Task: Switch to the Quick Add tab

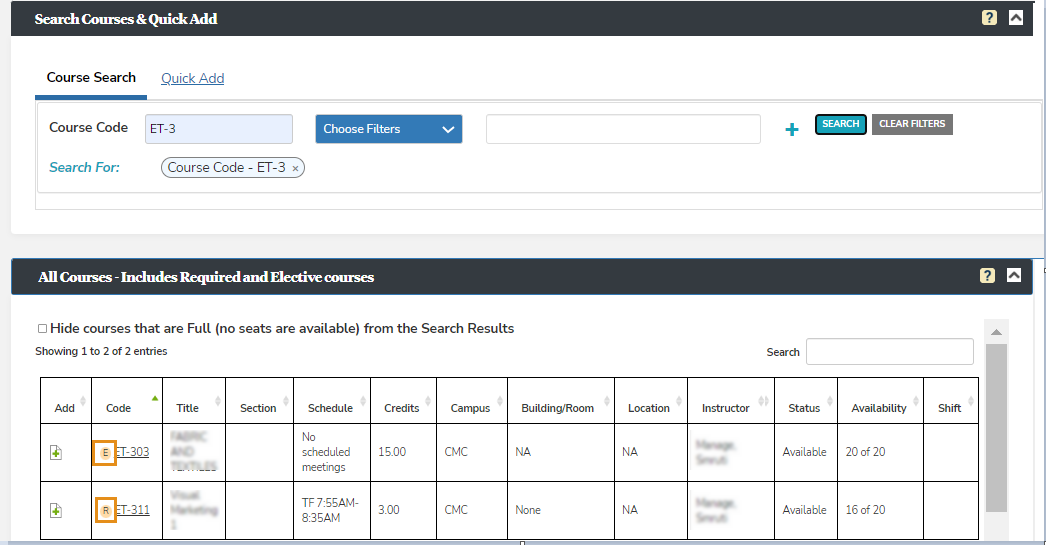Action: [x=192, y=78]
